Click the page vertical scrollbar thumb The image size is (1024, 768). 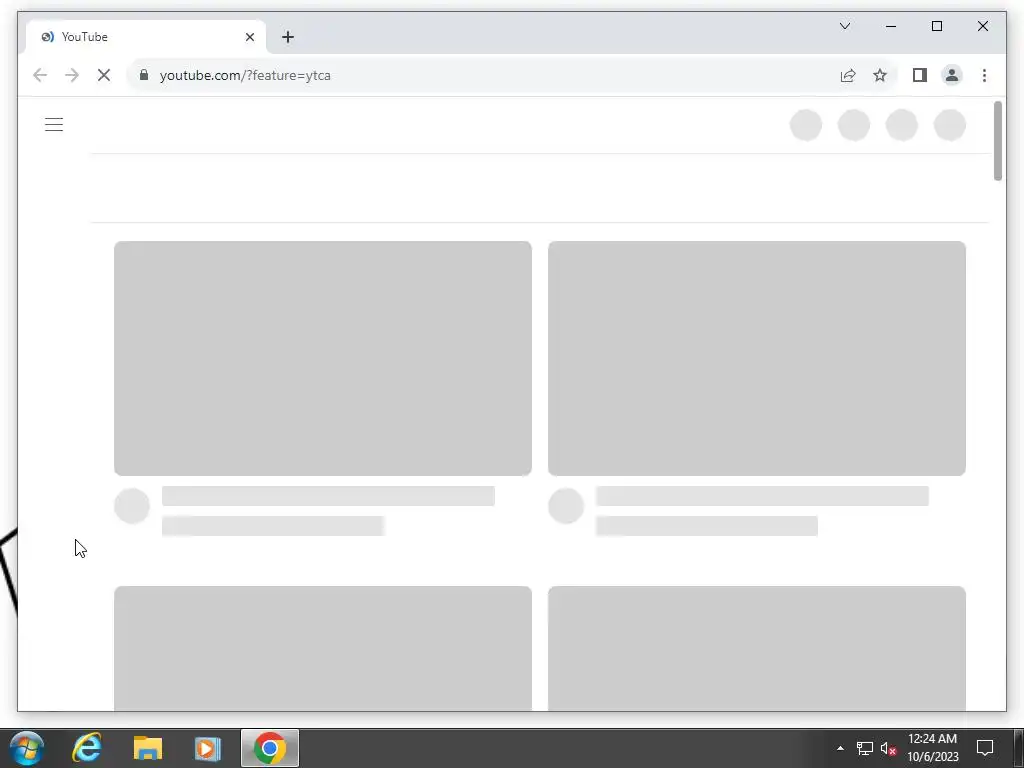997,141
